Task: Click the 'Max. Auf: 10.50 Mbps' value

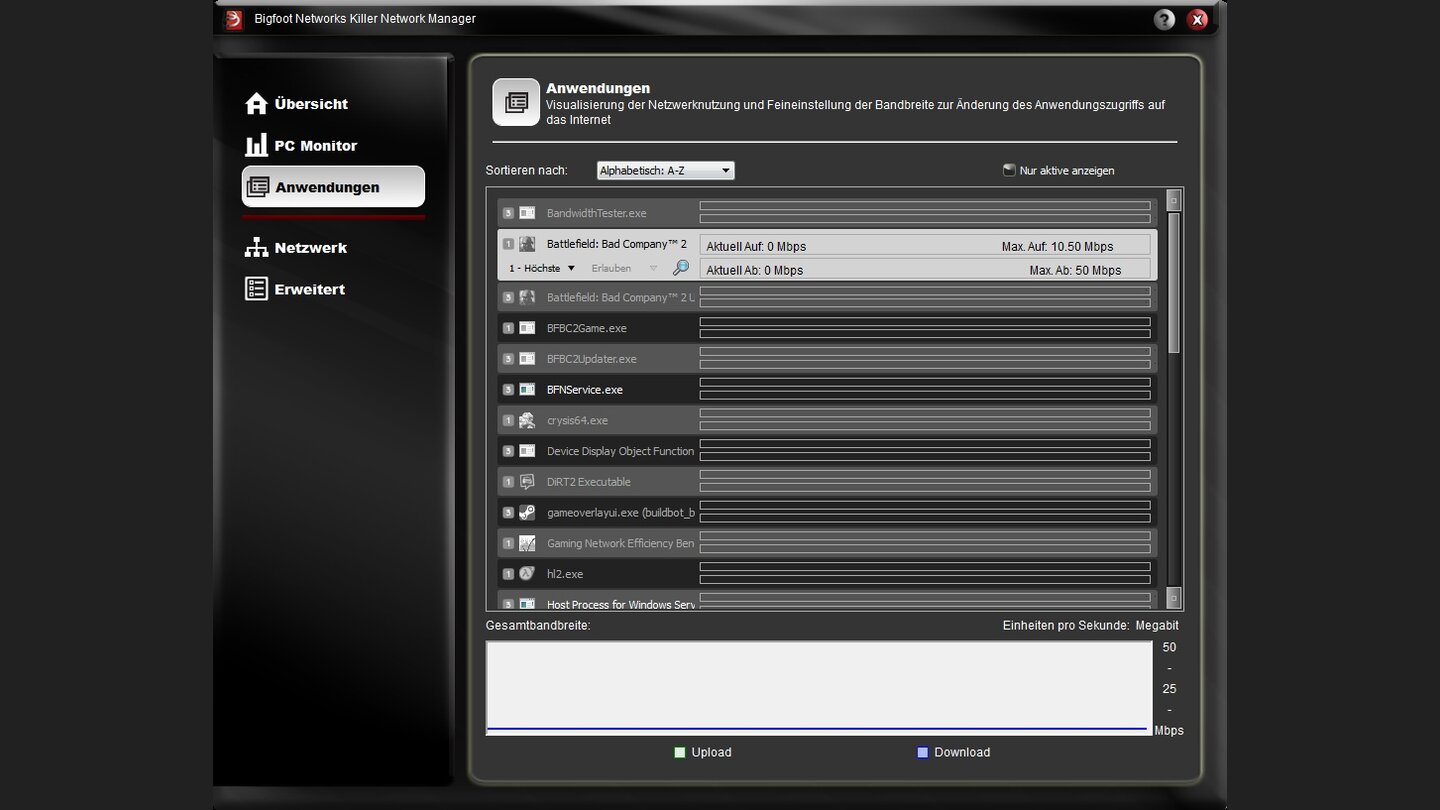Action: (1057, 246)
